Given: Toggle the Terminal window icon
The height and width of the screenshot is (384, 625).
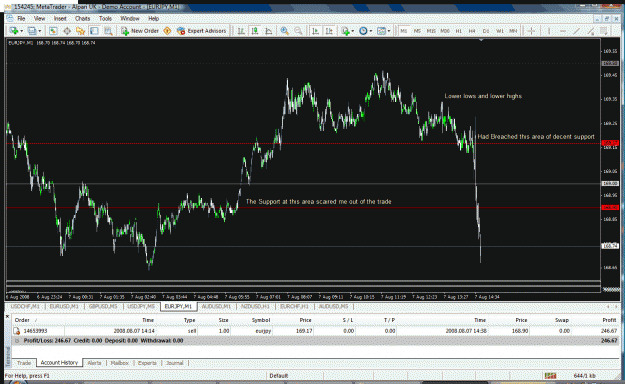Looking at the screenshot, I should pyautogui.click(x=94, y=31).
